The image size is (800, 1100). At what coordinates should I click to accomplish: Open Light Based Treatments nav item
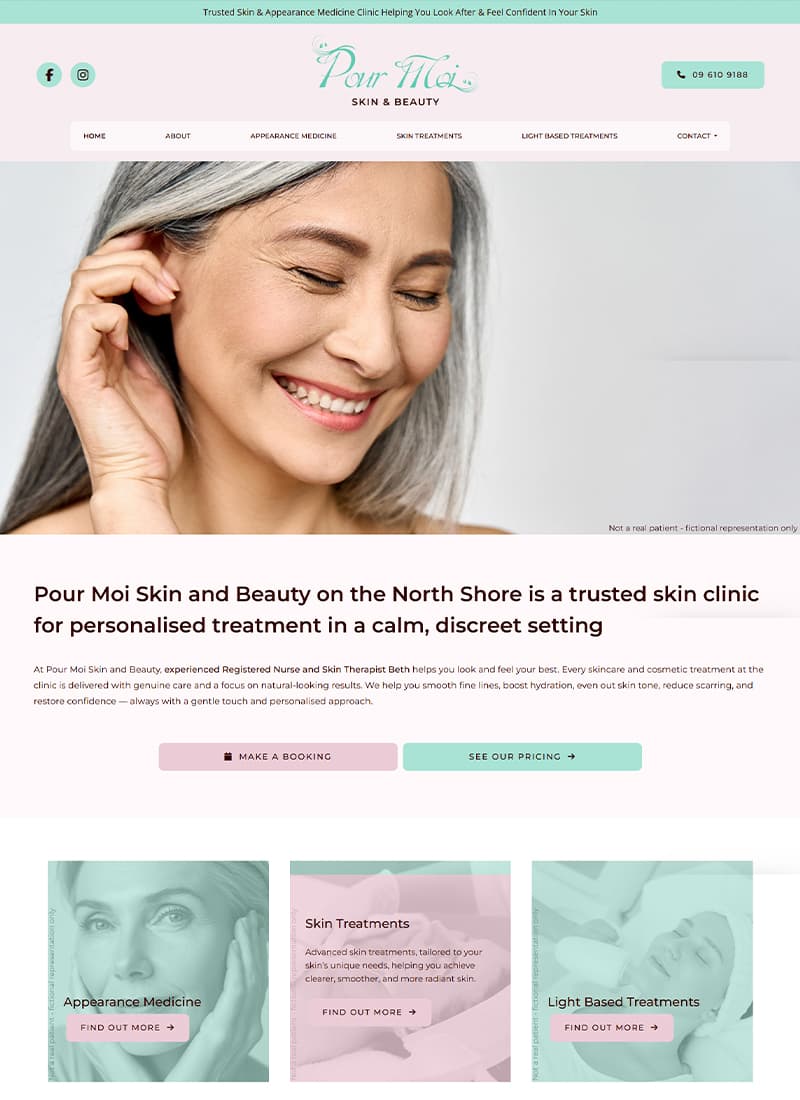[569, 136]
